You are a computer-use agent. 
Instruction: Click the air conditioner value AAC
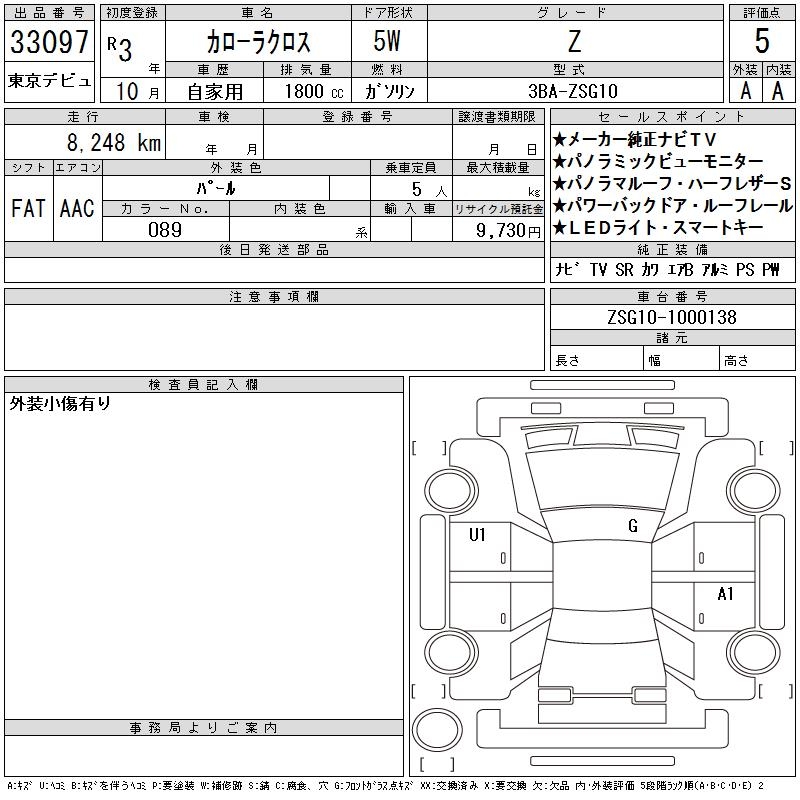78,208
